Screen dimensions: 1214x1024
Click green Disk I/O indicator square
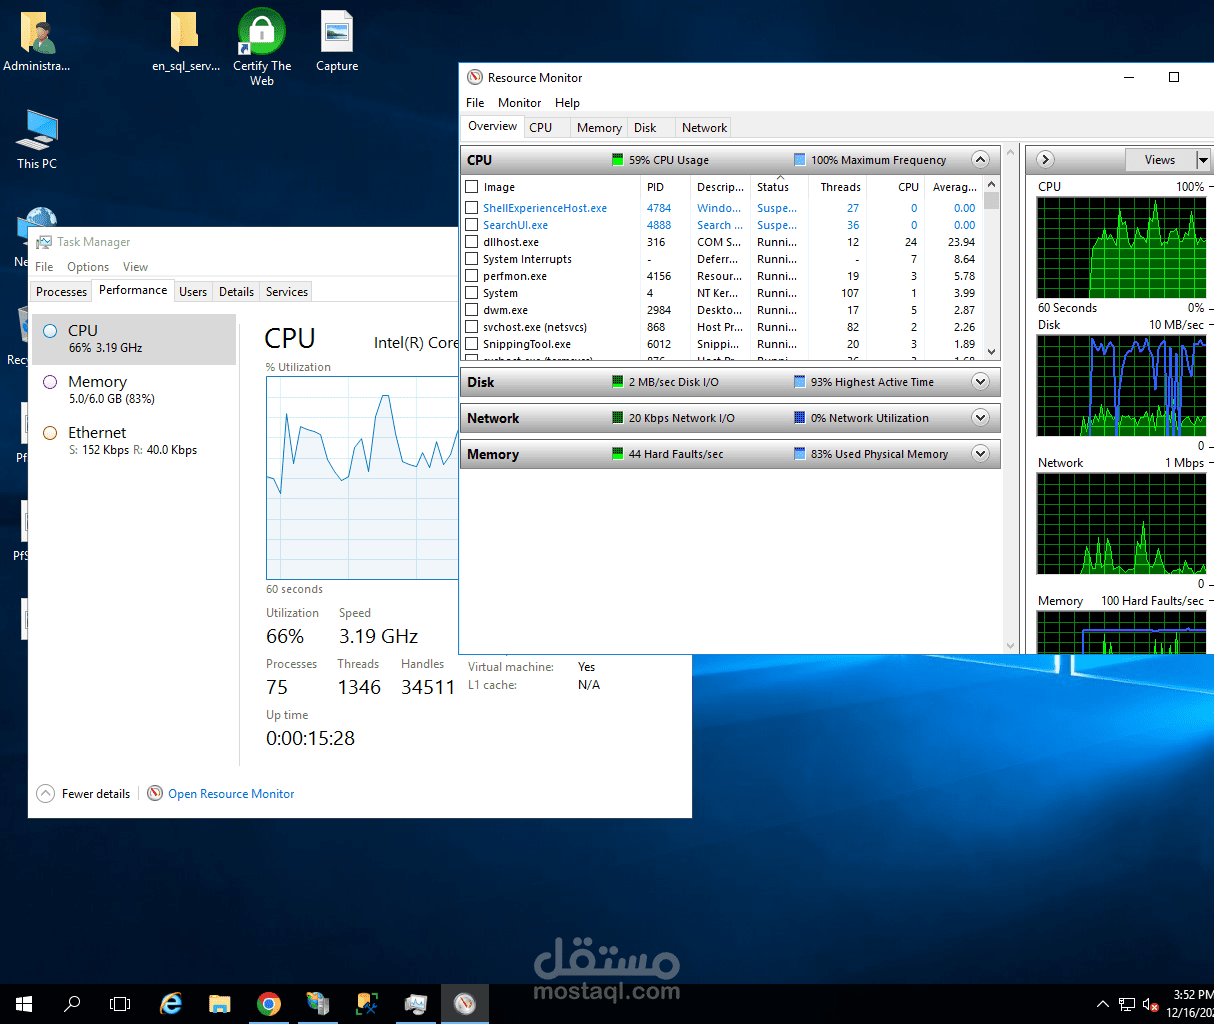618,382
